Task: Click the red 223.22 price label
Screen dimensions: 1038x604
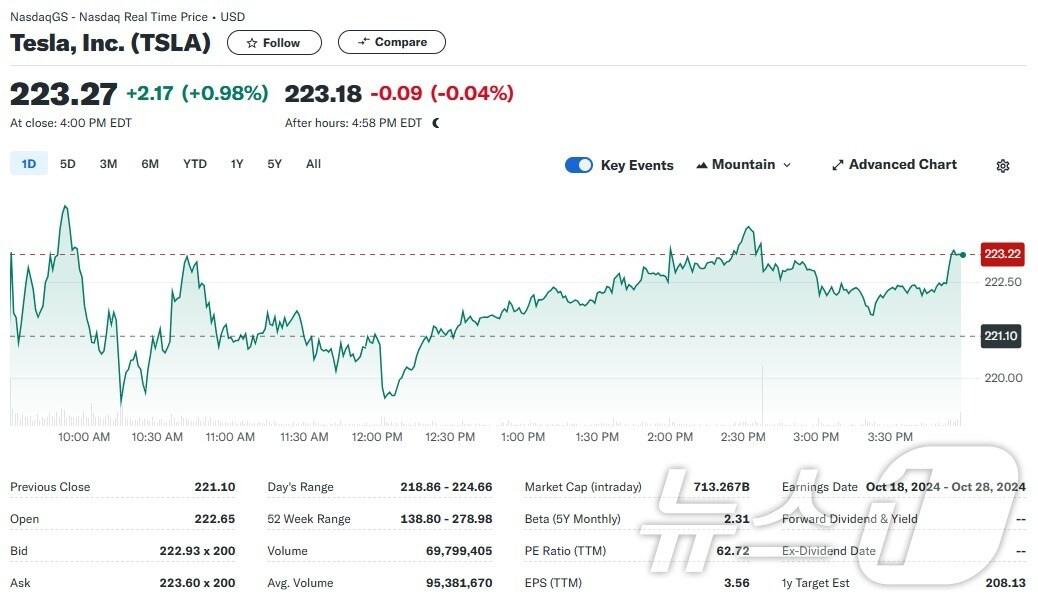Action: click(1002, 254)
